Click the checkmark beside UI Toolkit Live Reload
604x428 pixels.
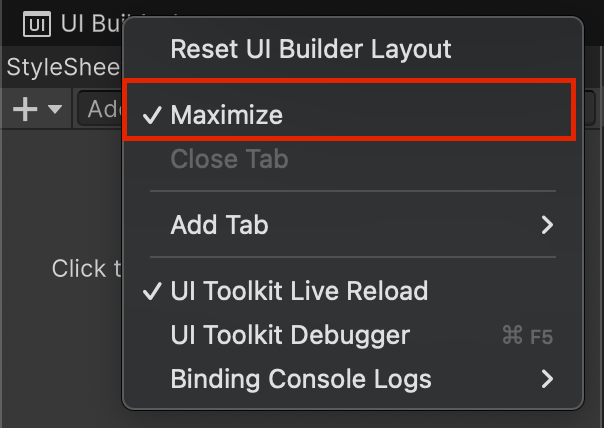pyautogui.click(x=152, y=291)
